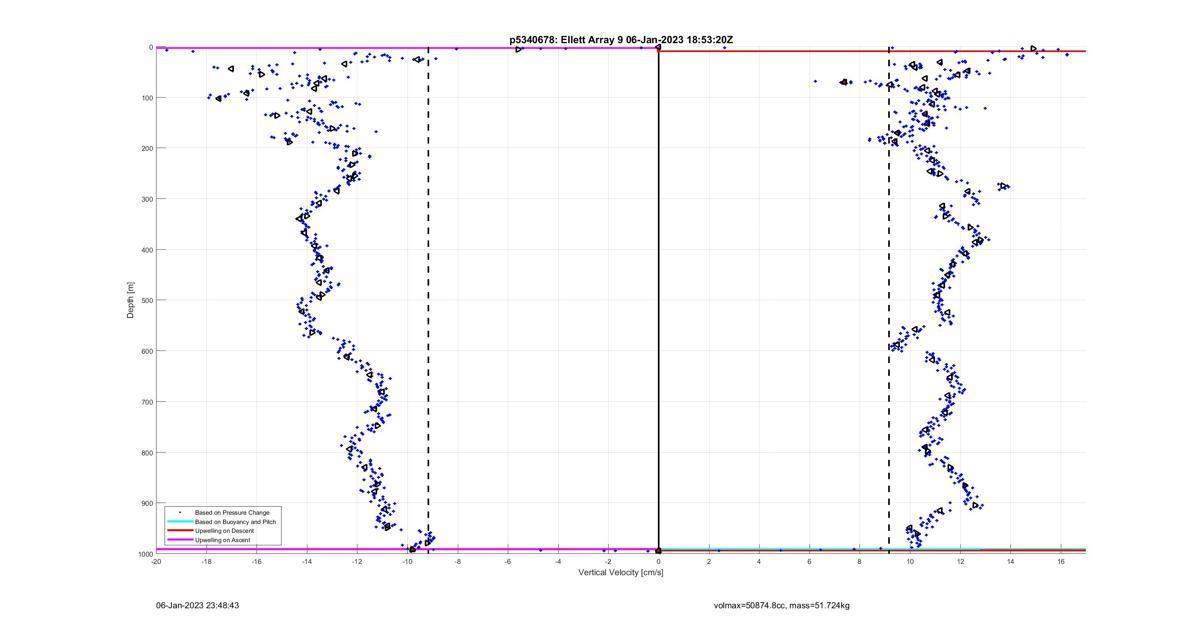The image size is (1200, 622).
Task: Click velocity axis tick label "-10"
Action: click(x=407, y=562)
